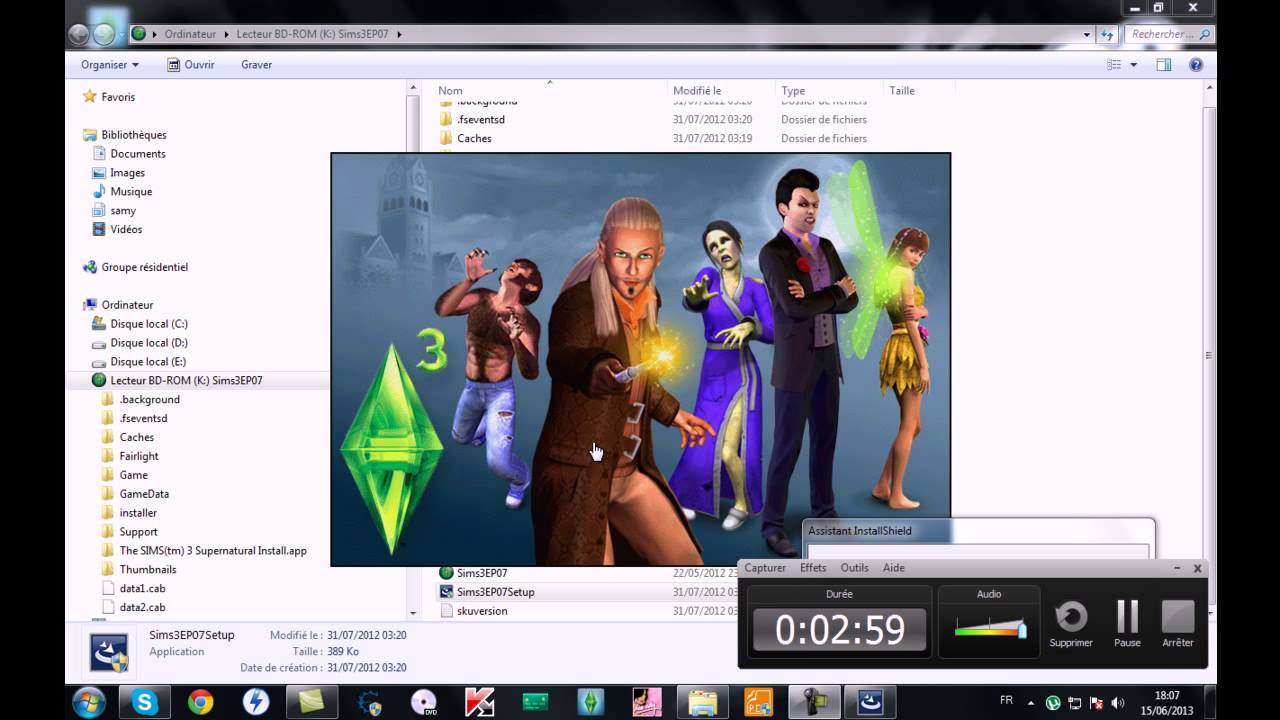The image size is (1280, 720).
Task: Open the GameData folder in tree
Action: 144,494
